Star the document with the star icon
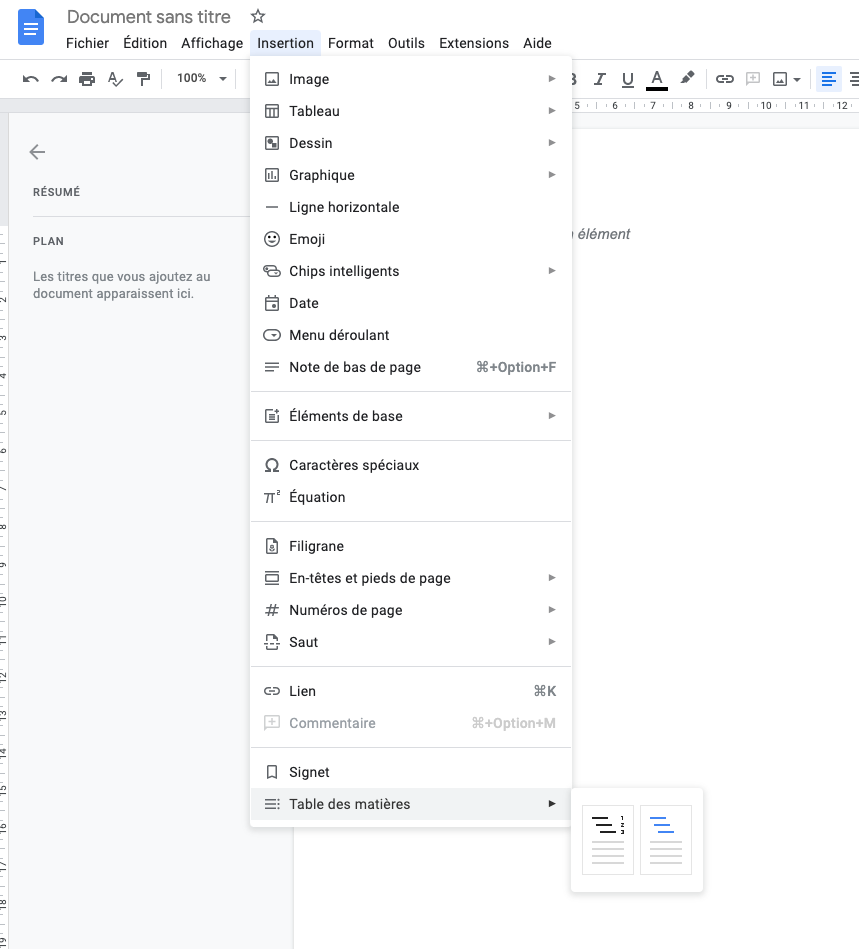 click(258, 16)
